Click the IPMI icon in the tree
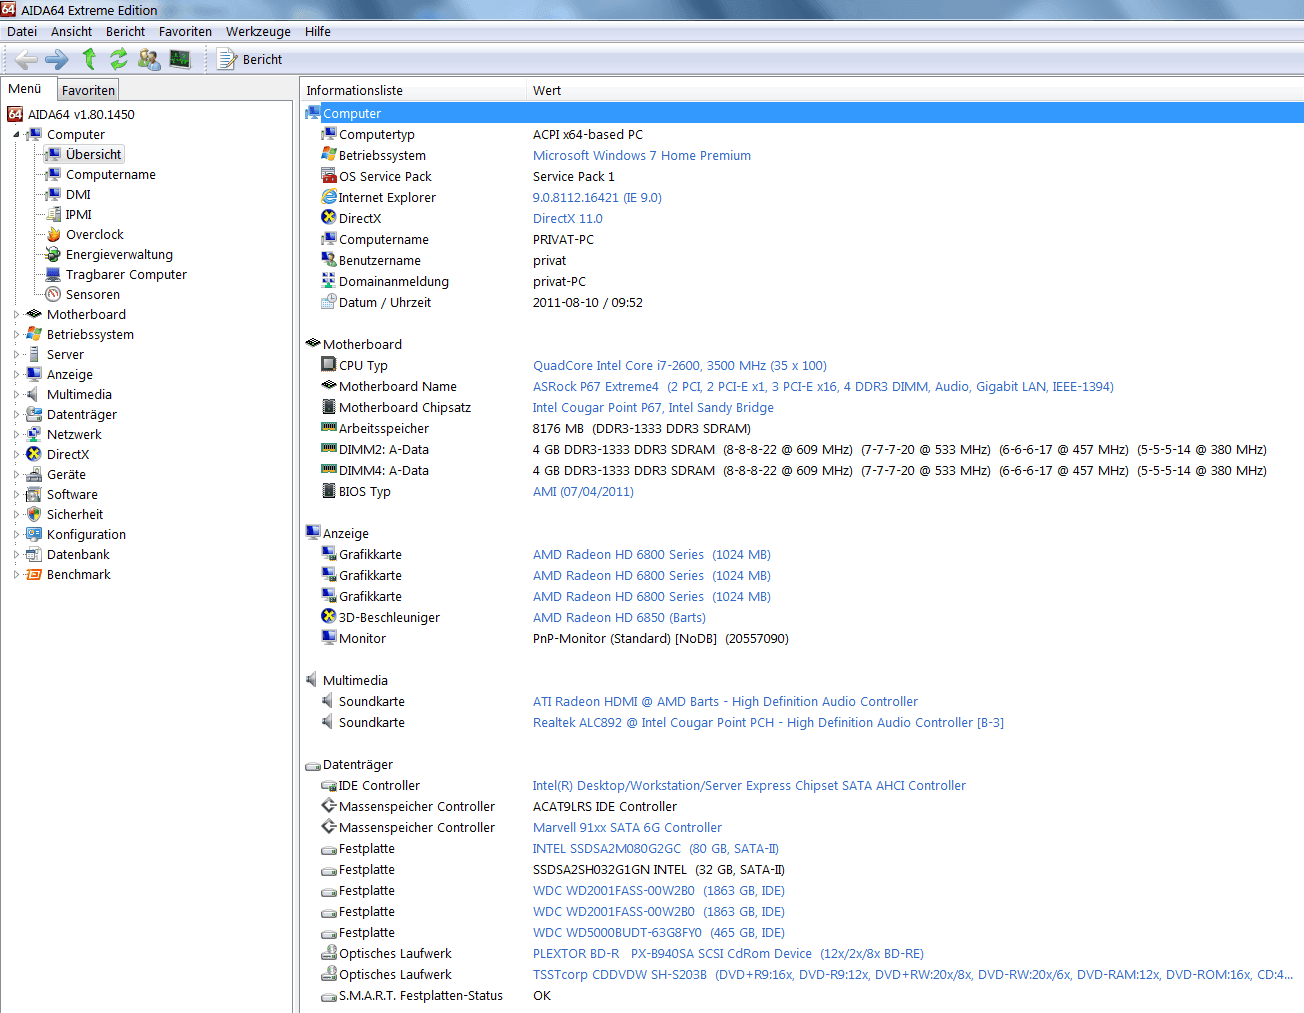Image resolution: width=1304 pixels, height=1013 pixels. (x=53, y=215)
